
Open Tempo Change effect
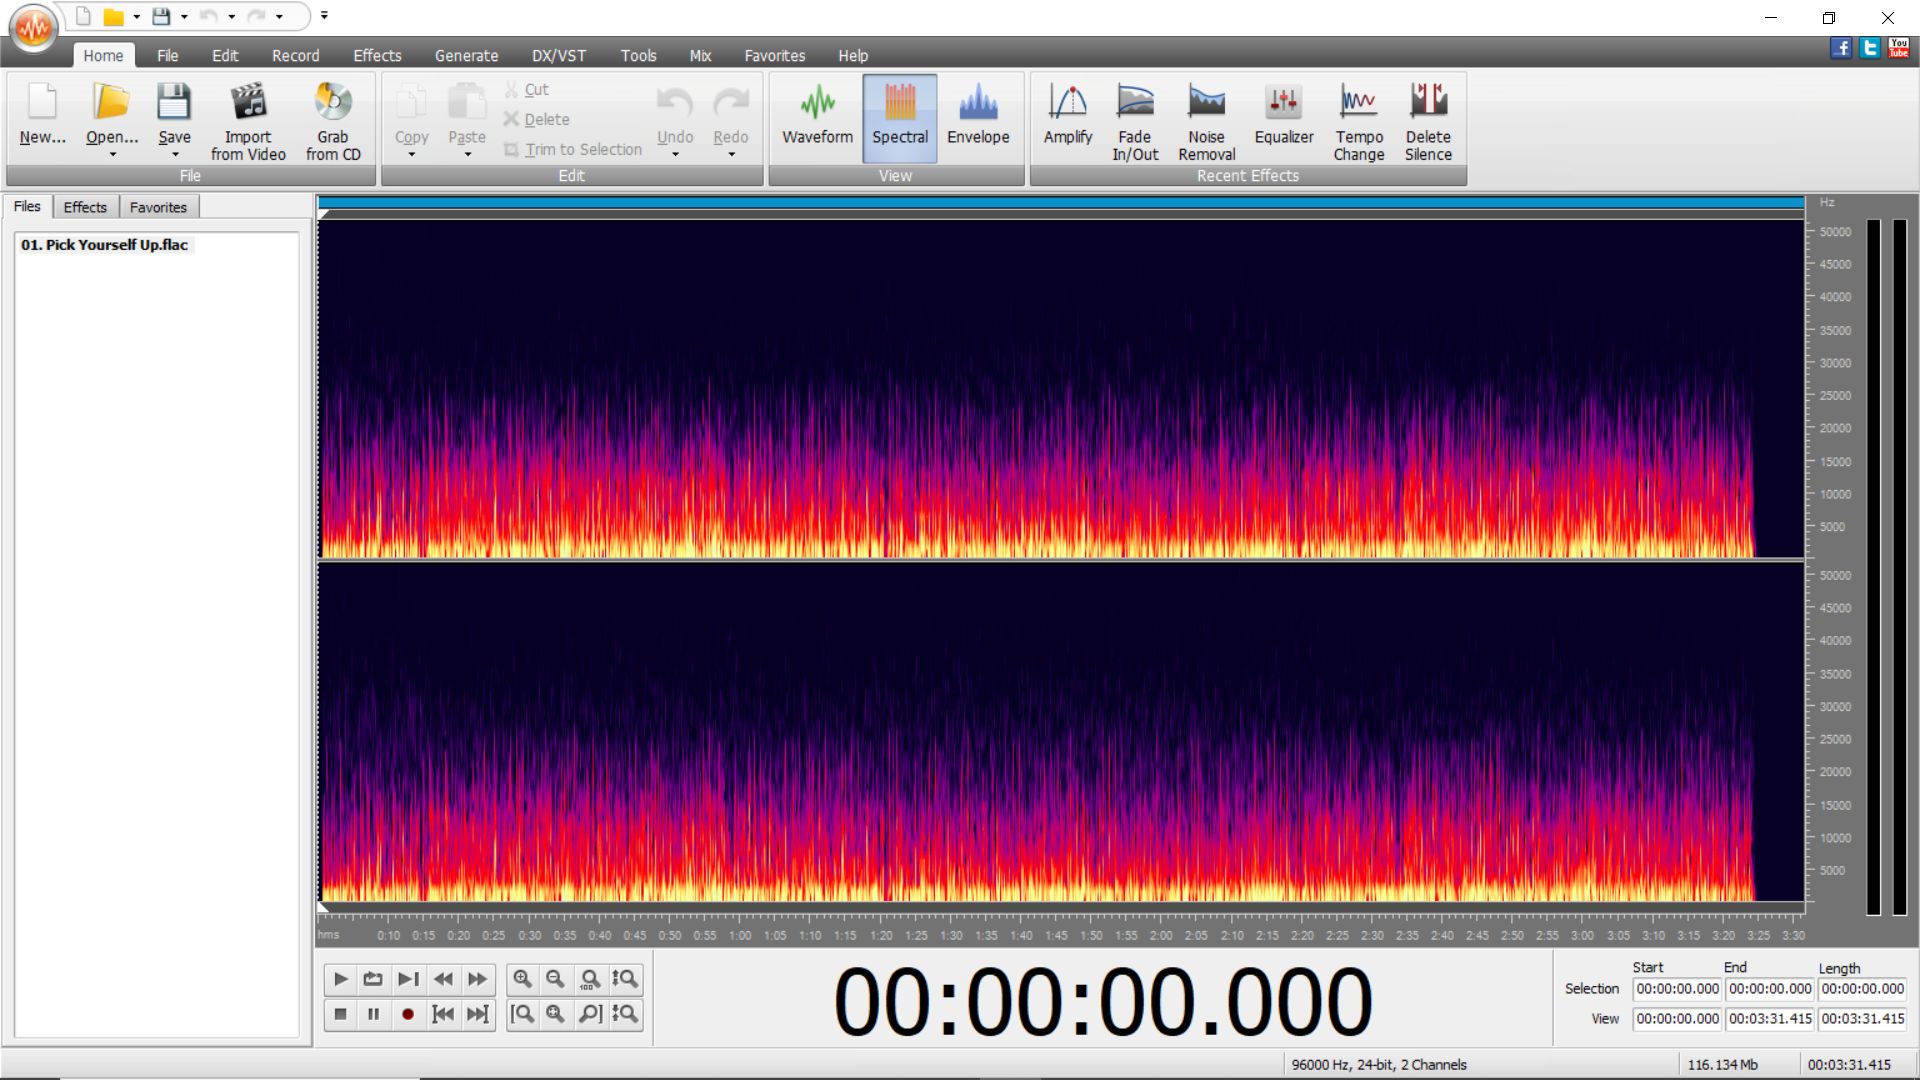click(x=1358, y=120)
